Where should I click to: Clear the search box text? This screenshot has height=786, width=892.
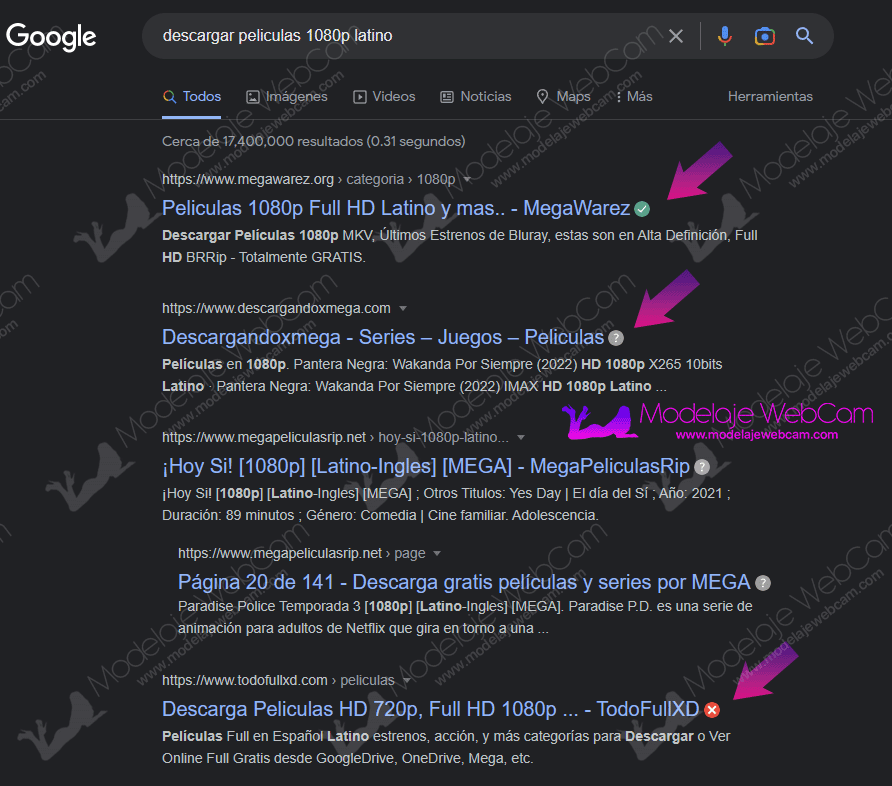click(676, 36)
